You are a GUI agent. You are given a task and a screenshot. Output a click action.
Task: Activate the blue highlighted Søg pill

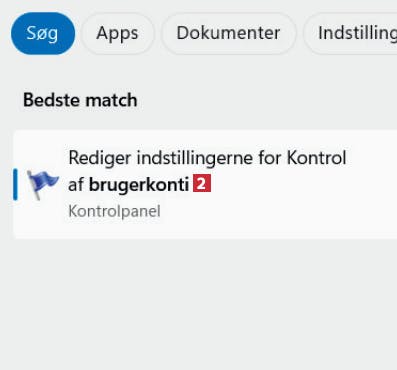(43, 33)
